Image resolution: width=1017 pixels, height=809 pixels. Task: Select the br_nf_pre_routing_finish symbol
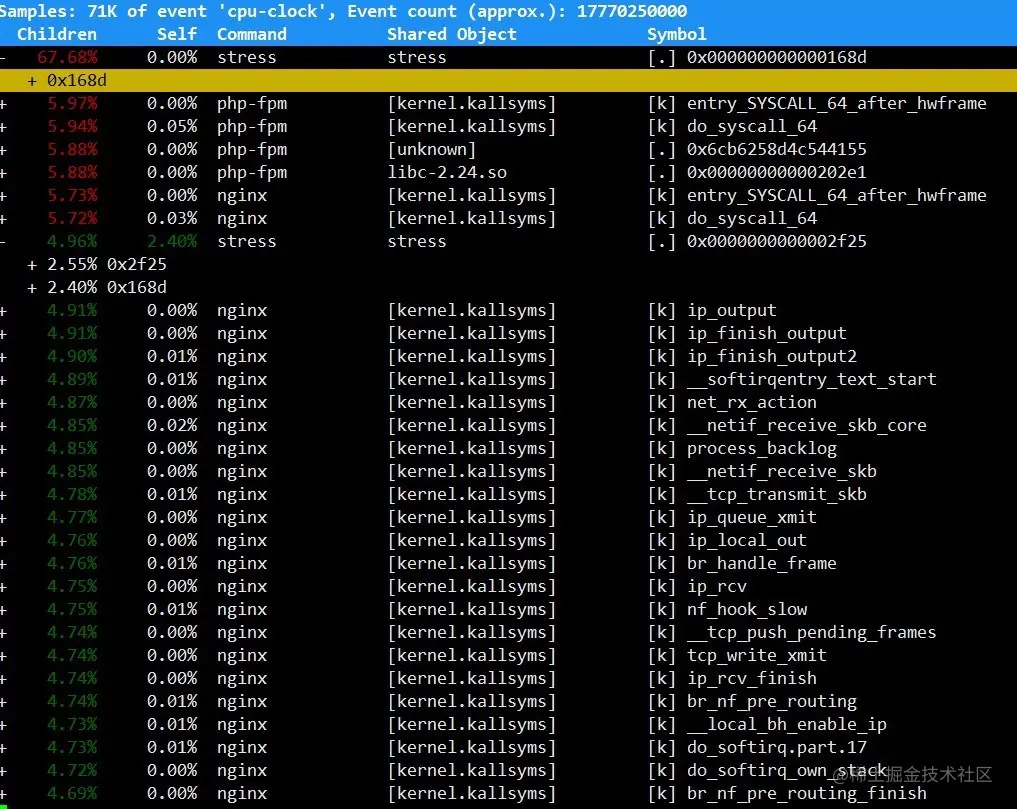pyautogui.click(x=807, y=794)
